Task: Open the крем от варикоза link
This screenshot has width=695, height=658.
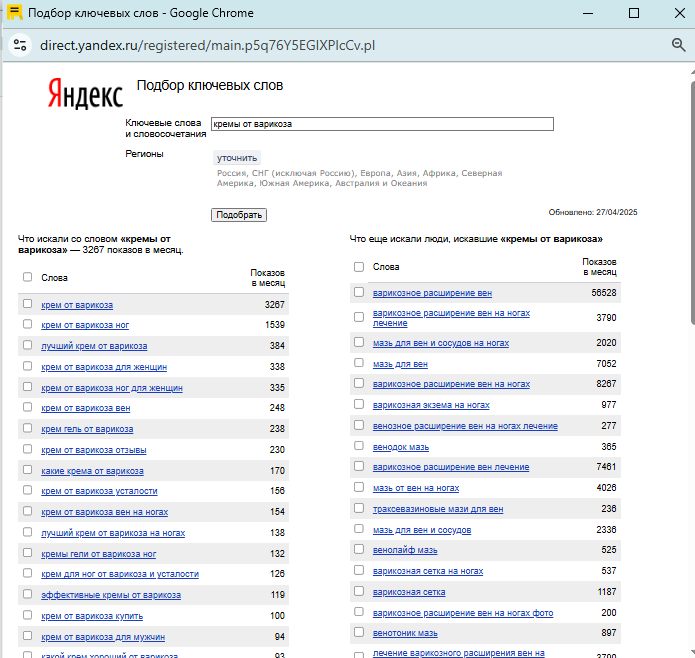Action: [x=77, y=305]
